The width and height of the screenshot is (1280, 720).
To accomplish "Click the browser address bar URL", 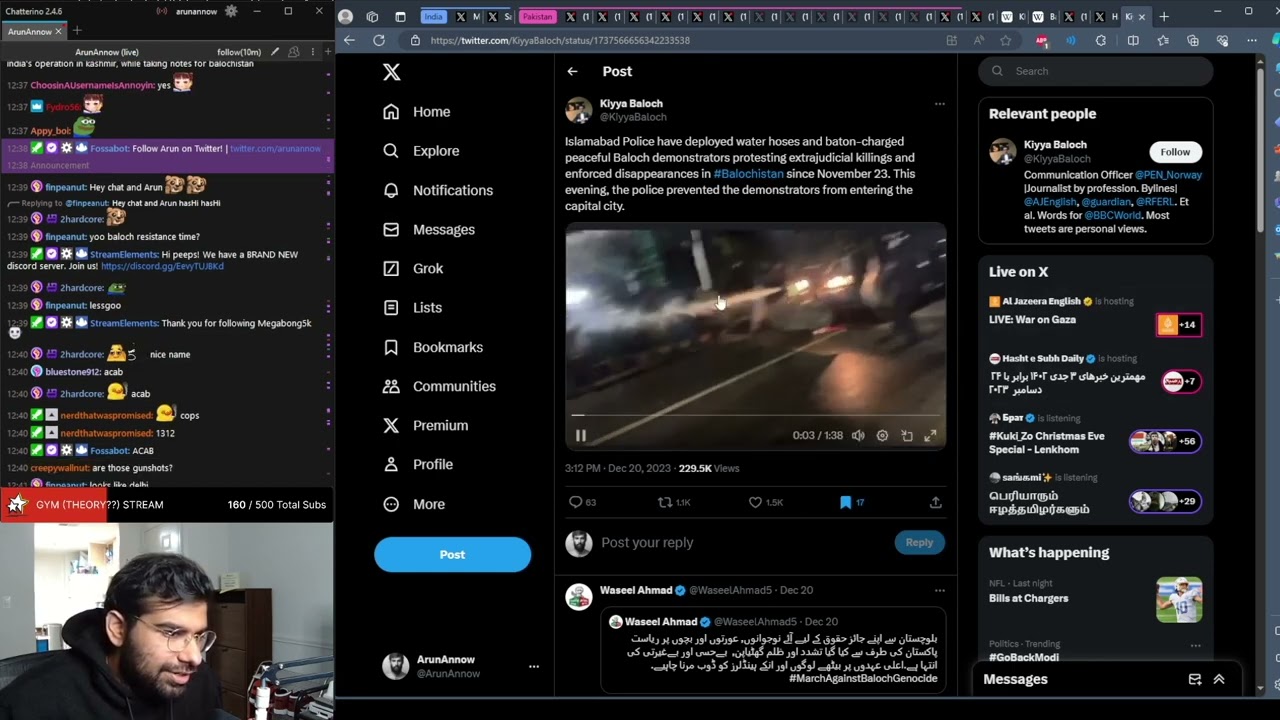I will point(560,40).
